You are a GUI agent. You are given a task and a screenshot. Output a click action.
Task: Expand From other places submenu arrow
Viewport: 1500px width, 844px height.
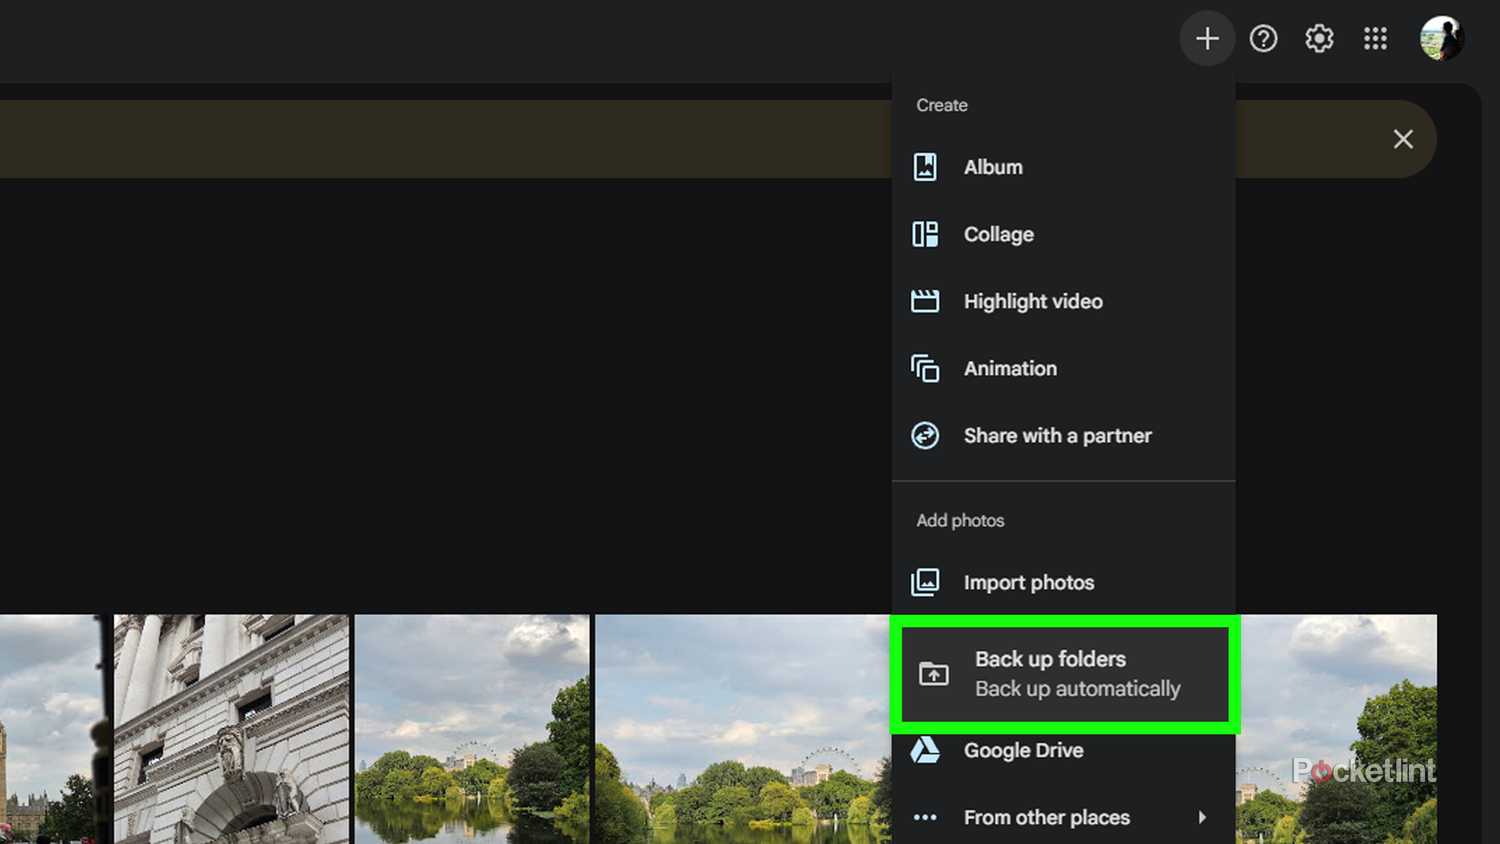(1202, 817)
